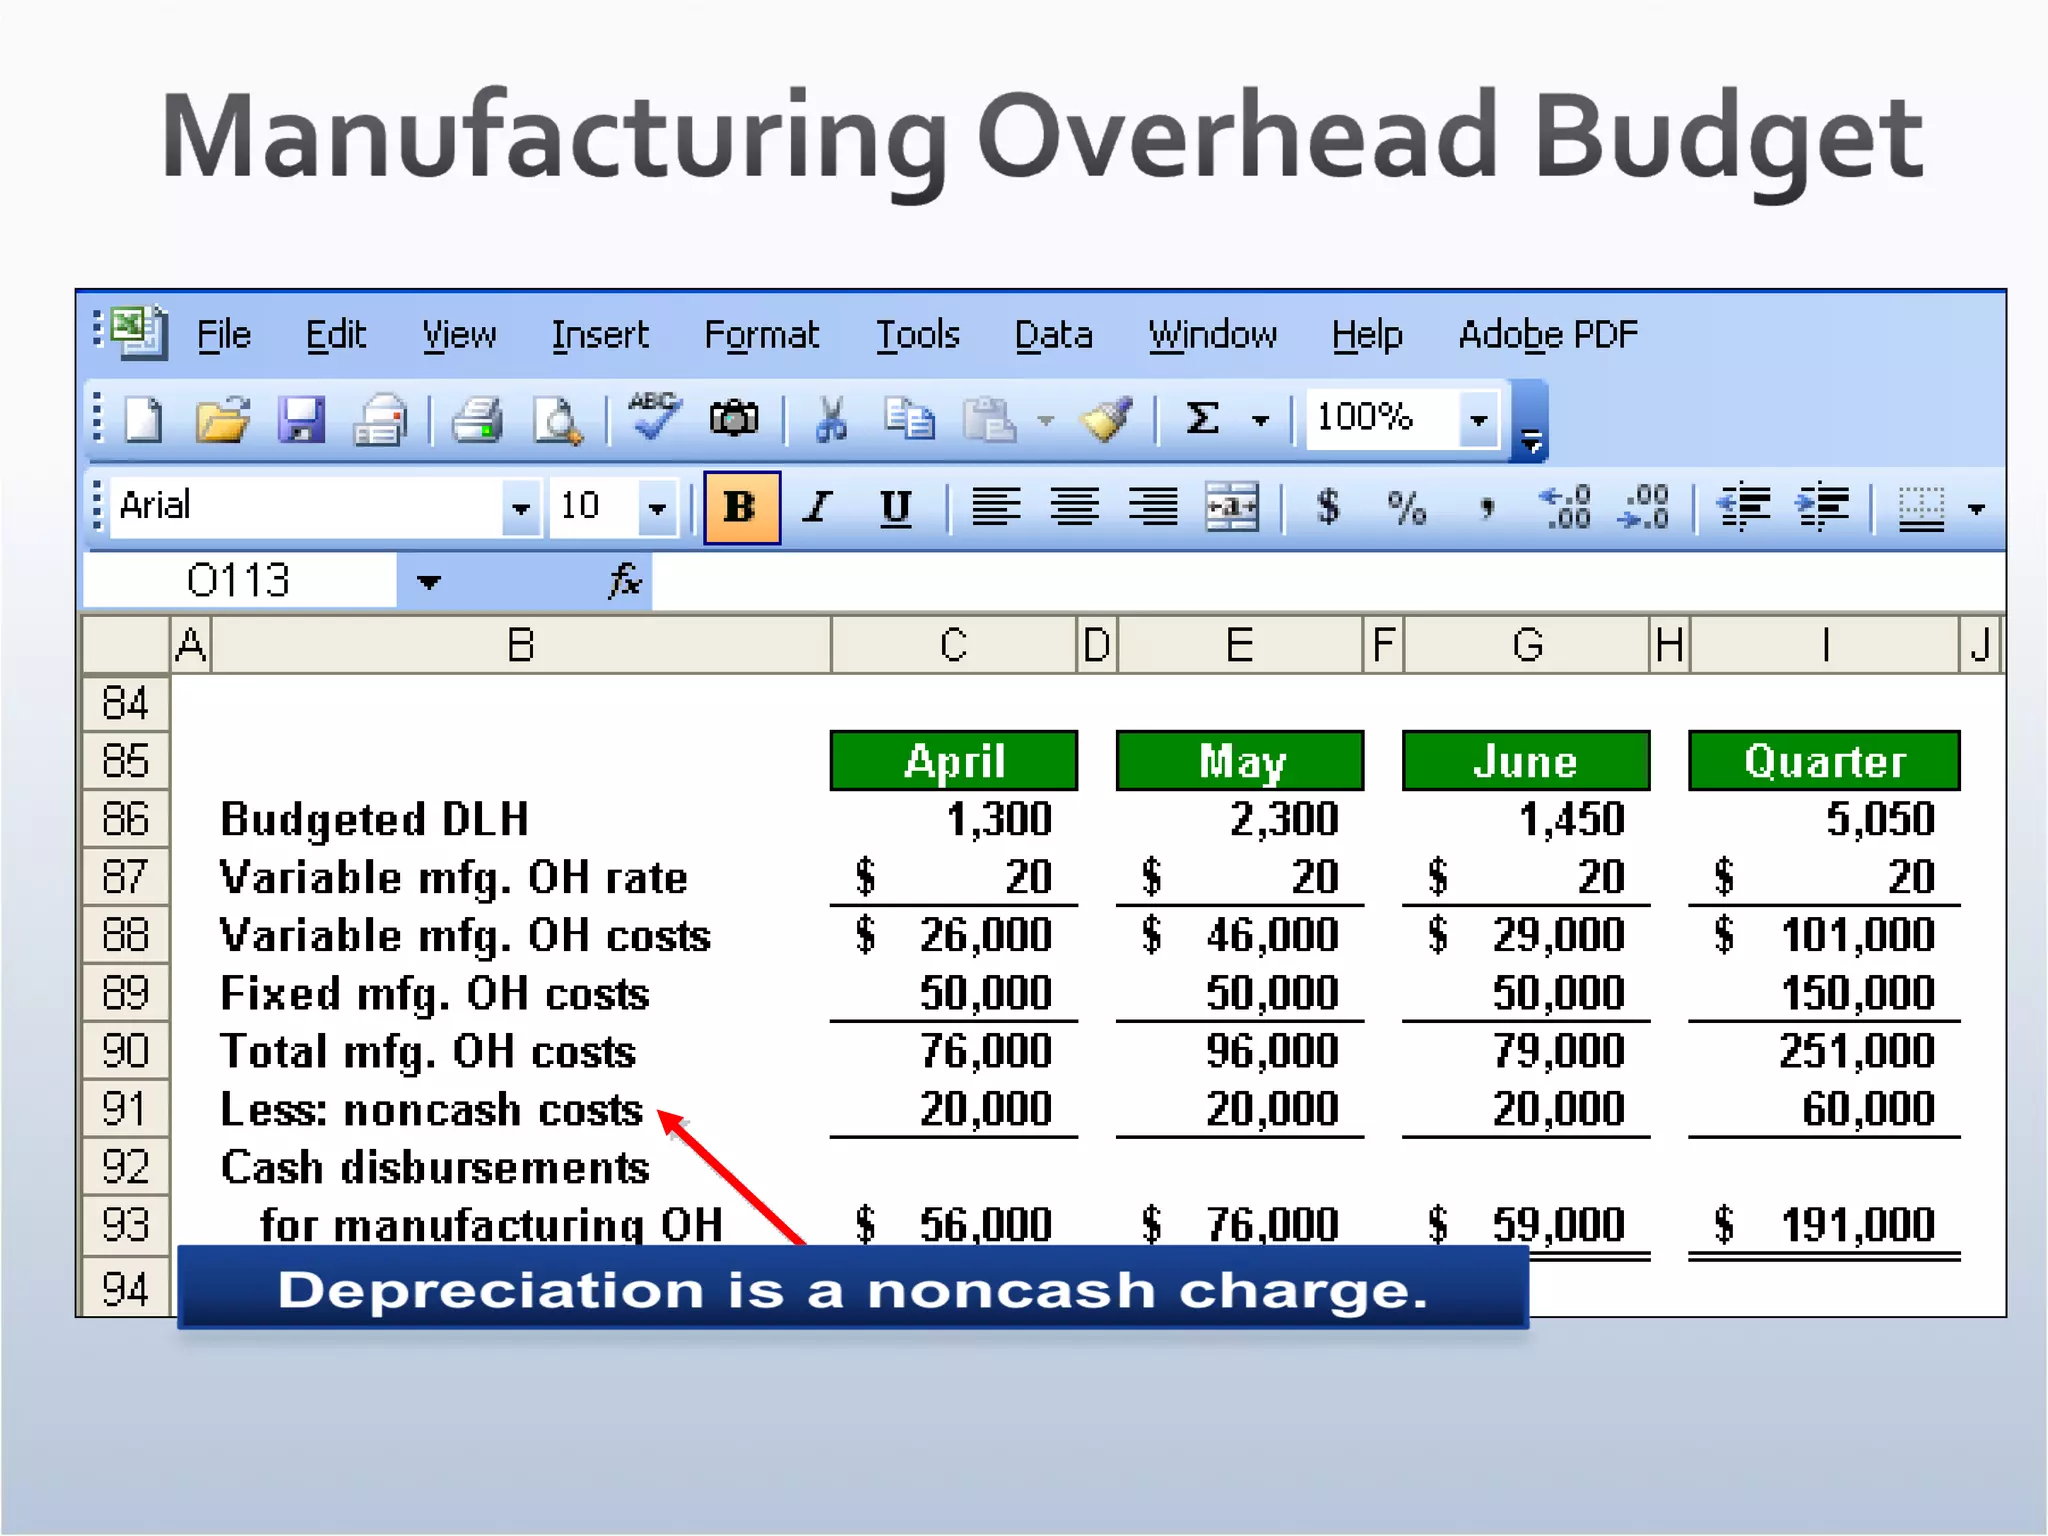Click the Cut scissors icon

point(830,419)
